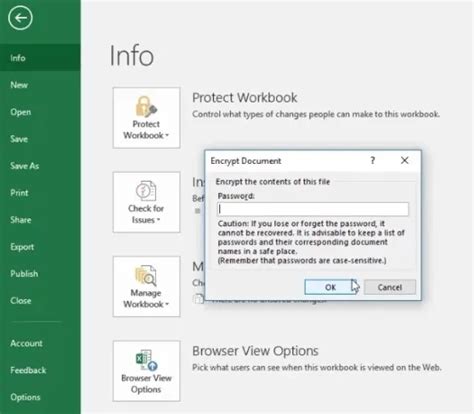Open the Check for Issues dropdown

click(x=146, y=202)
